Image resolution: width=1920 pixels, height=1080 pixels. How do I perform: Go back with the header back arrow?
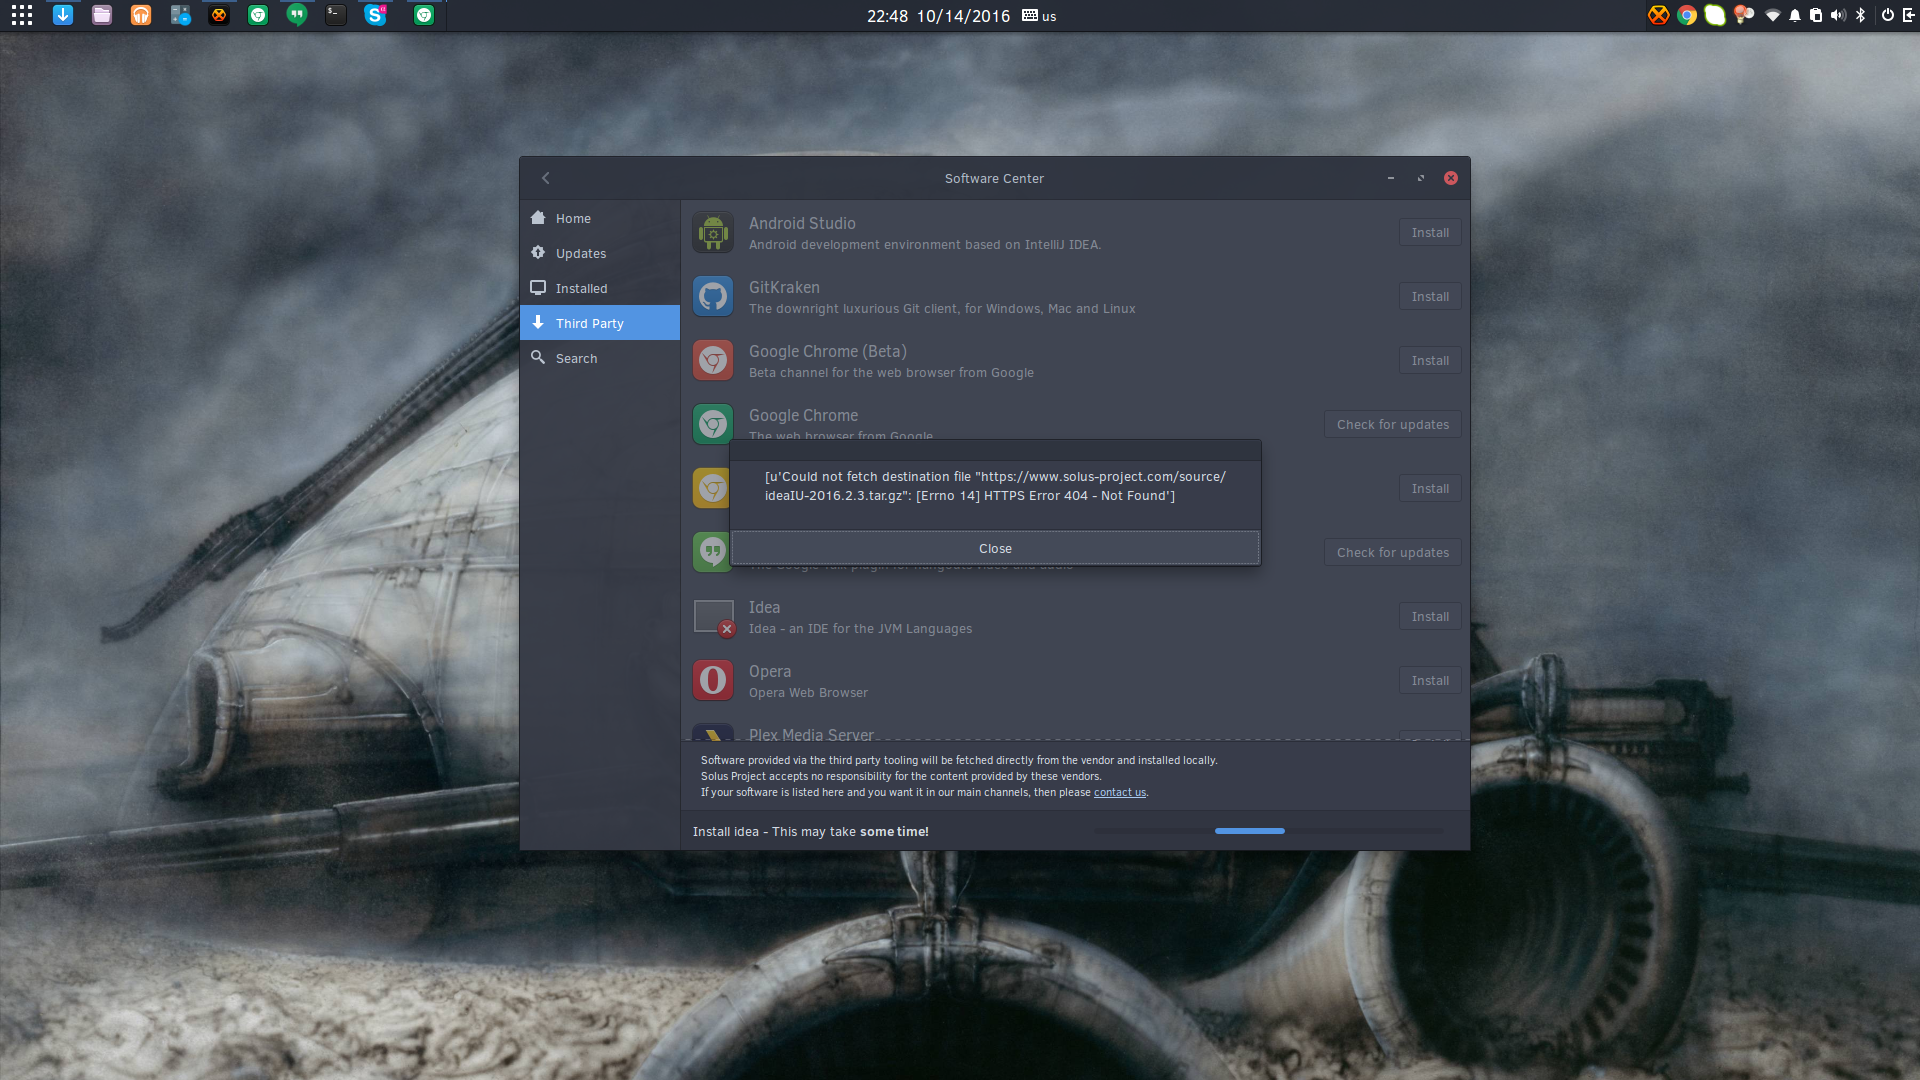(546, 178)
